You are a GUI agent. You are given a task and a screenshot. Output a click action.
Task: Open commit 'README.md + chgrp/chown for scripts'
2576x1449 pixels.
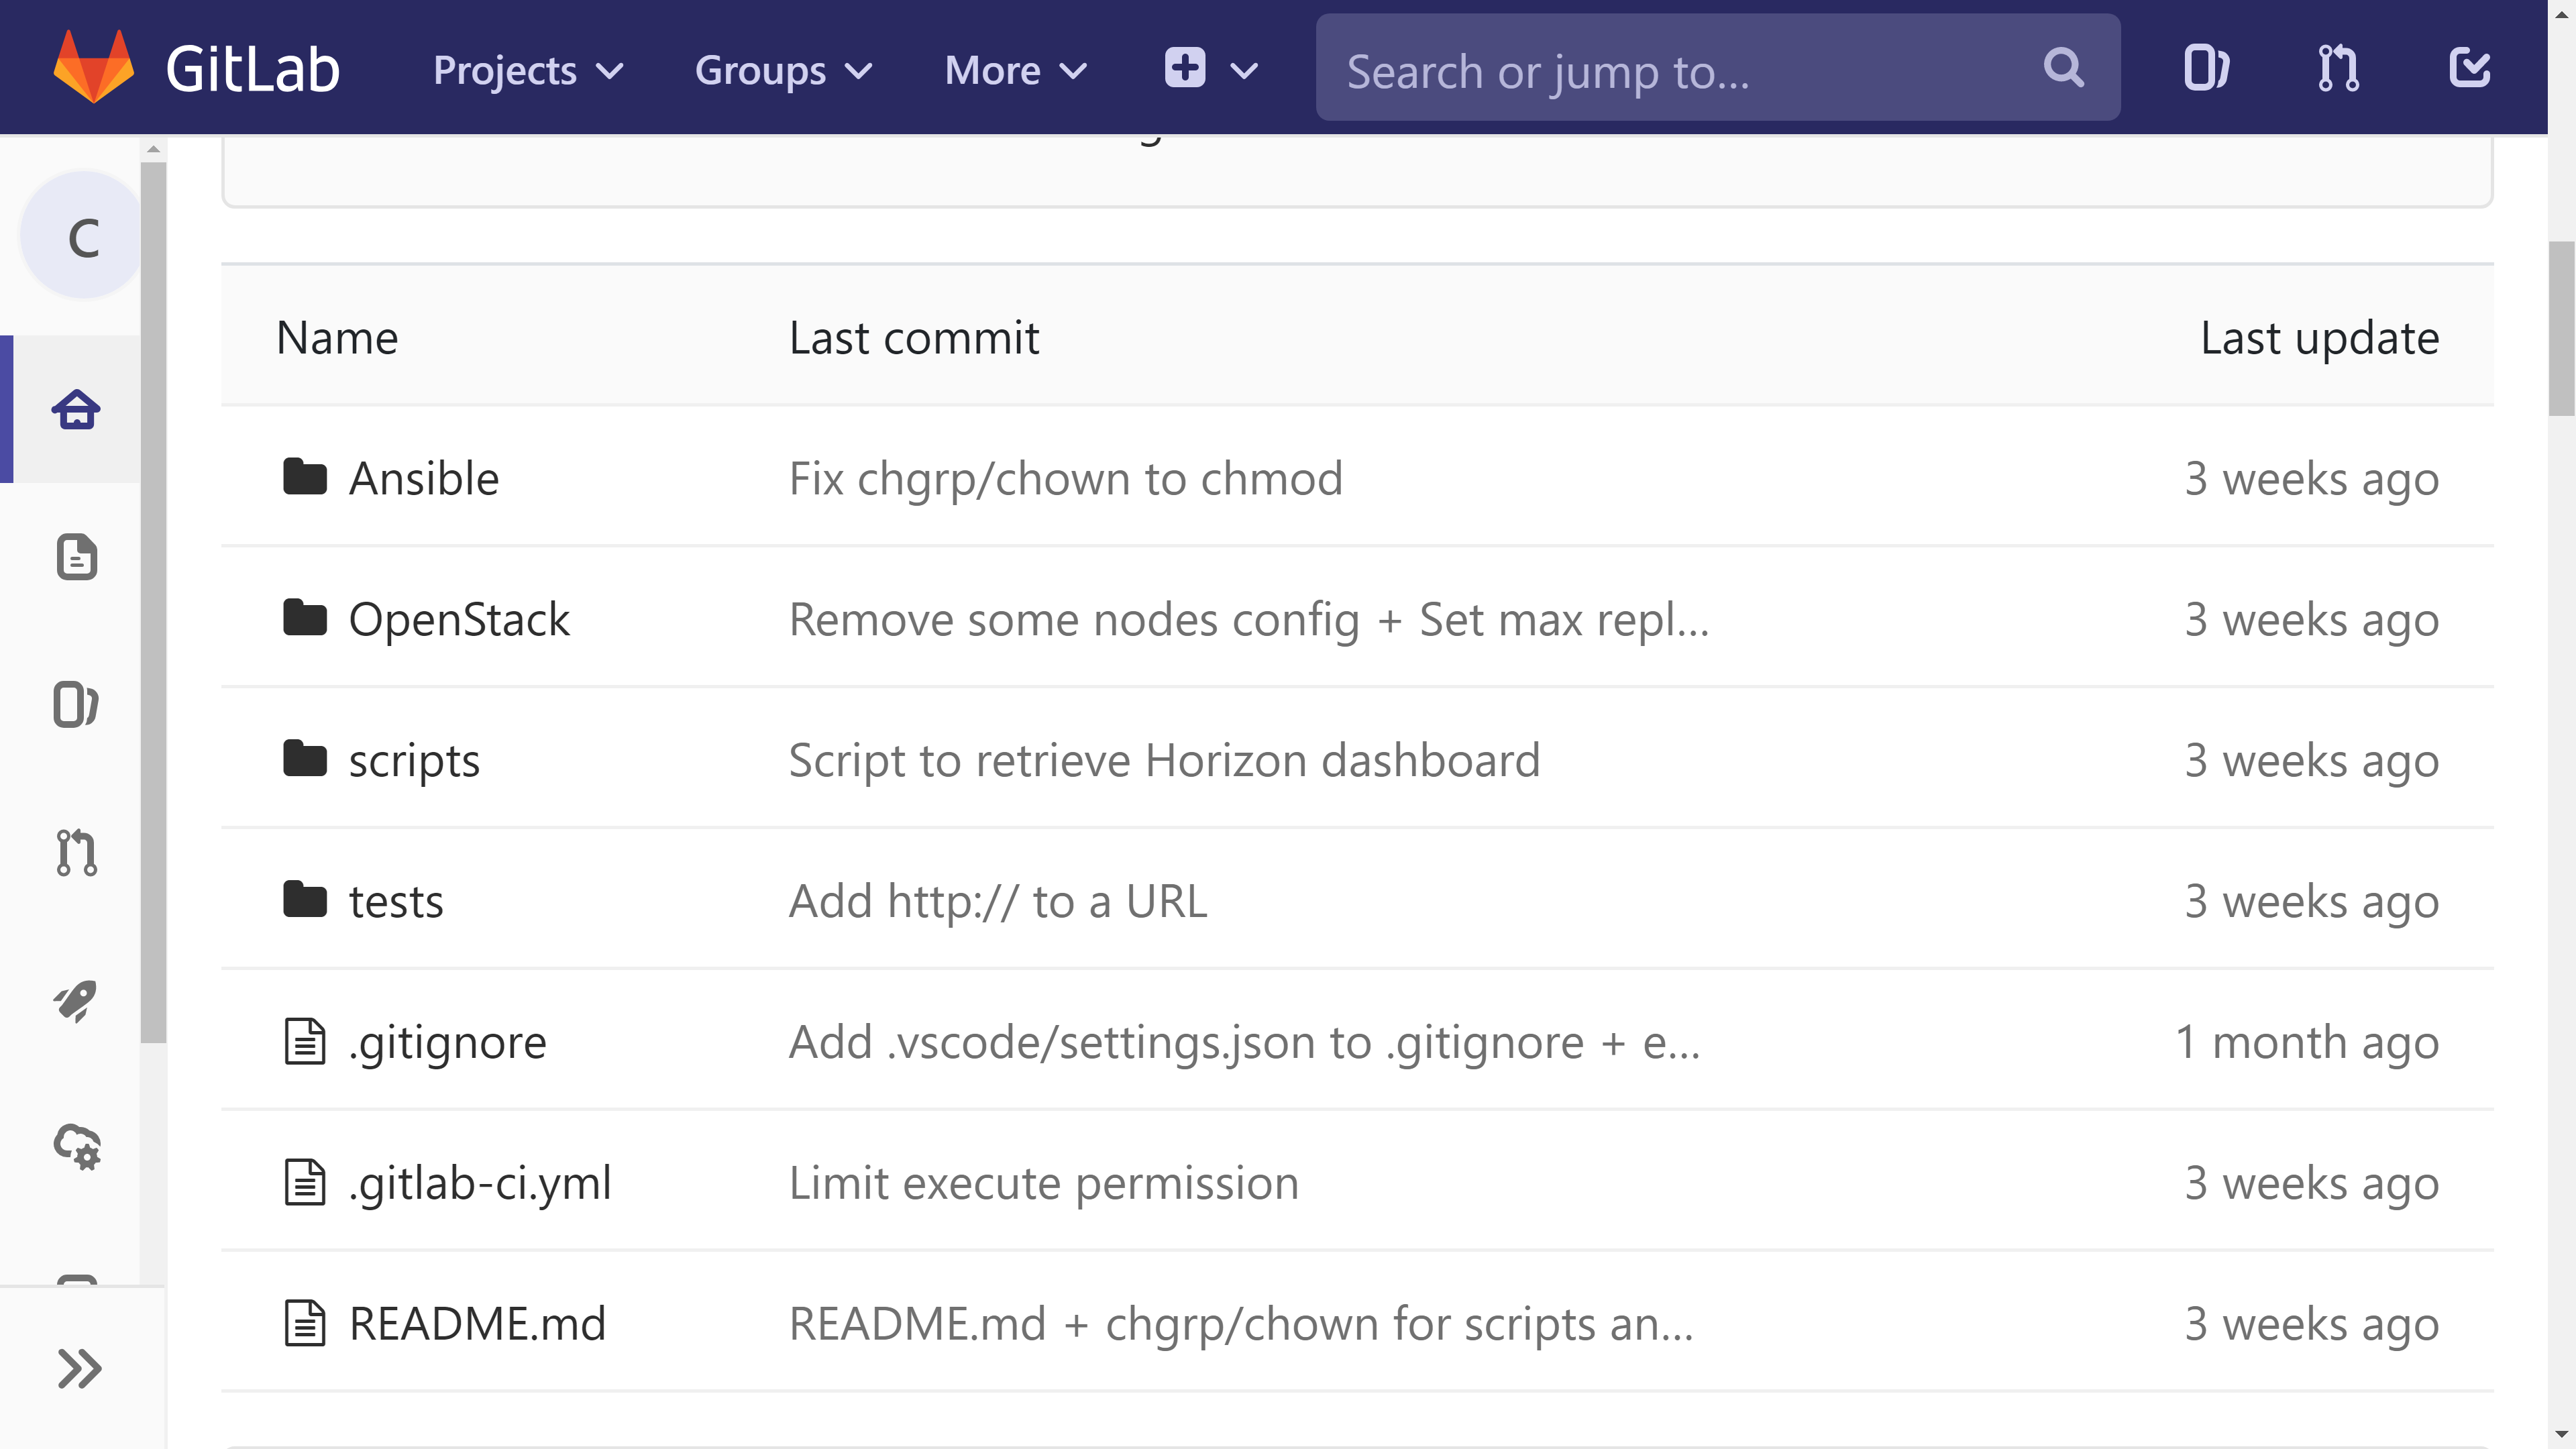pos(1241,1324)
